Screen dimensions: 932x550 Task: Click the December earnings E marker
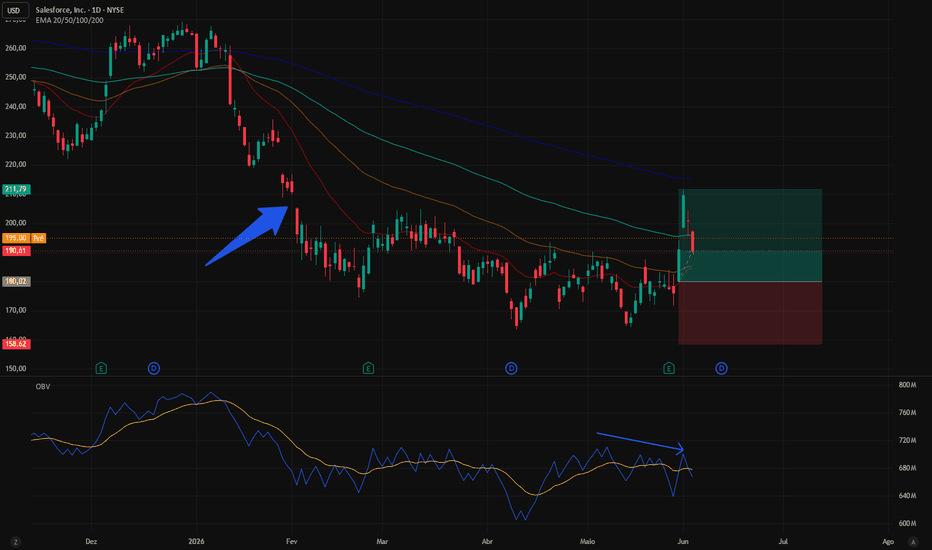pos(101,369)
